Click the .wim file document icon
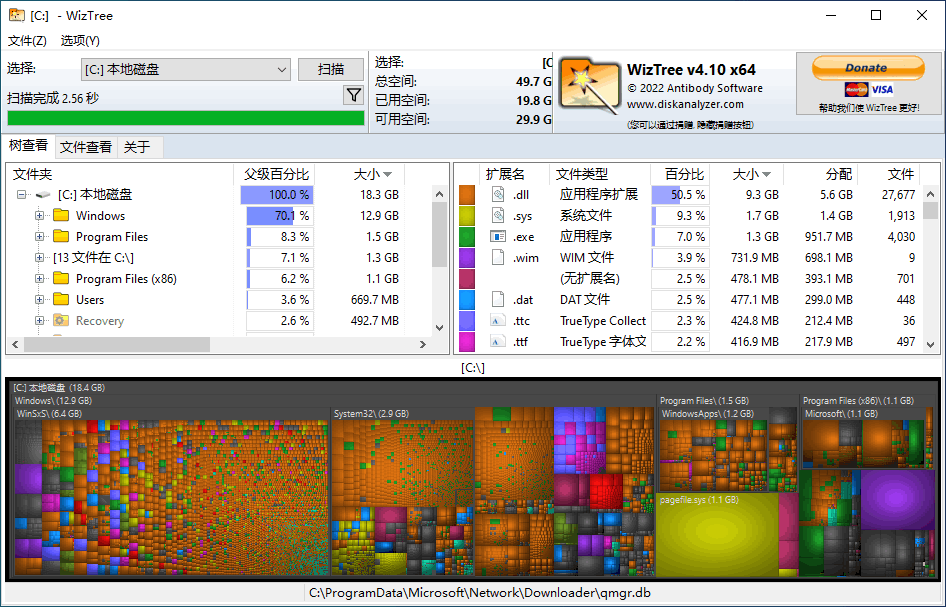Screen dimensions: 946x607 pyautogui.click(x=498, y=257)
